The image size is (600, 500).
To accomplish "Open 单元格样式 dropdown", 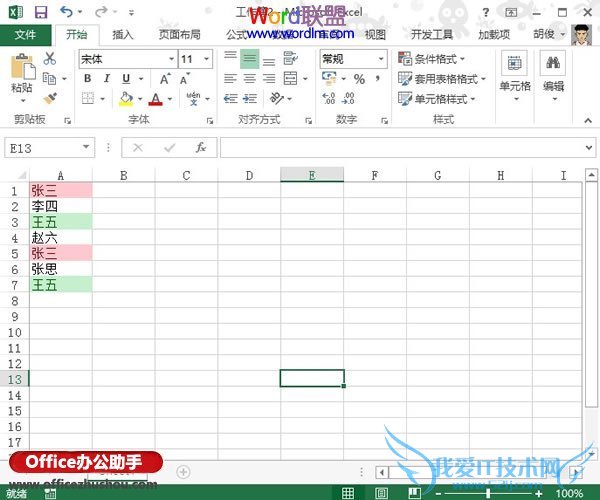I will point(437,99).
